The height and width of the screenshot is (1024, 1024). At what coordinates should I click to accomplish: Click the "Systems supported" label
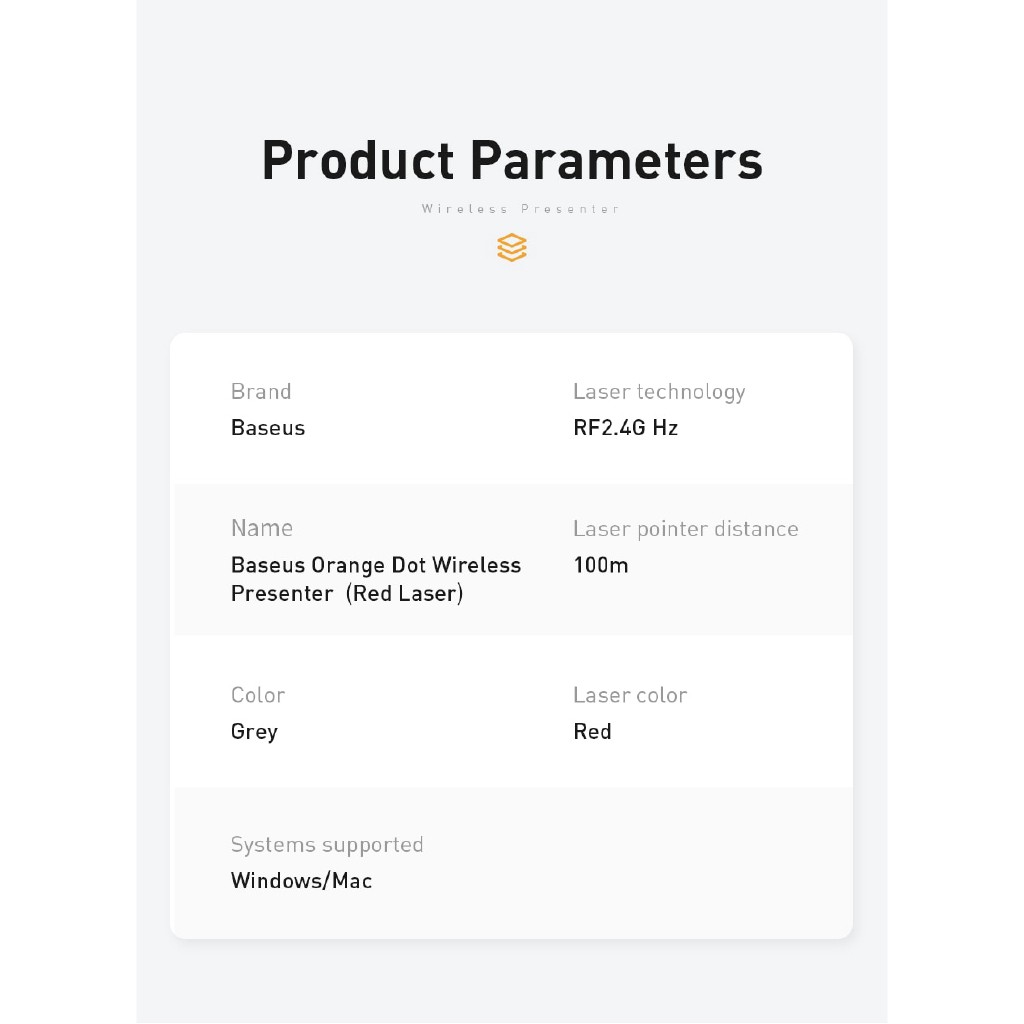point(327,845)
